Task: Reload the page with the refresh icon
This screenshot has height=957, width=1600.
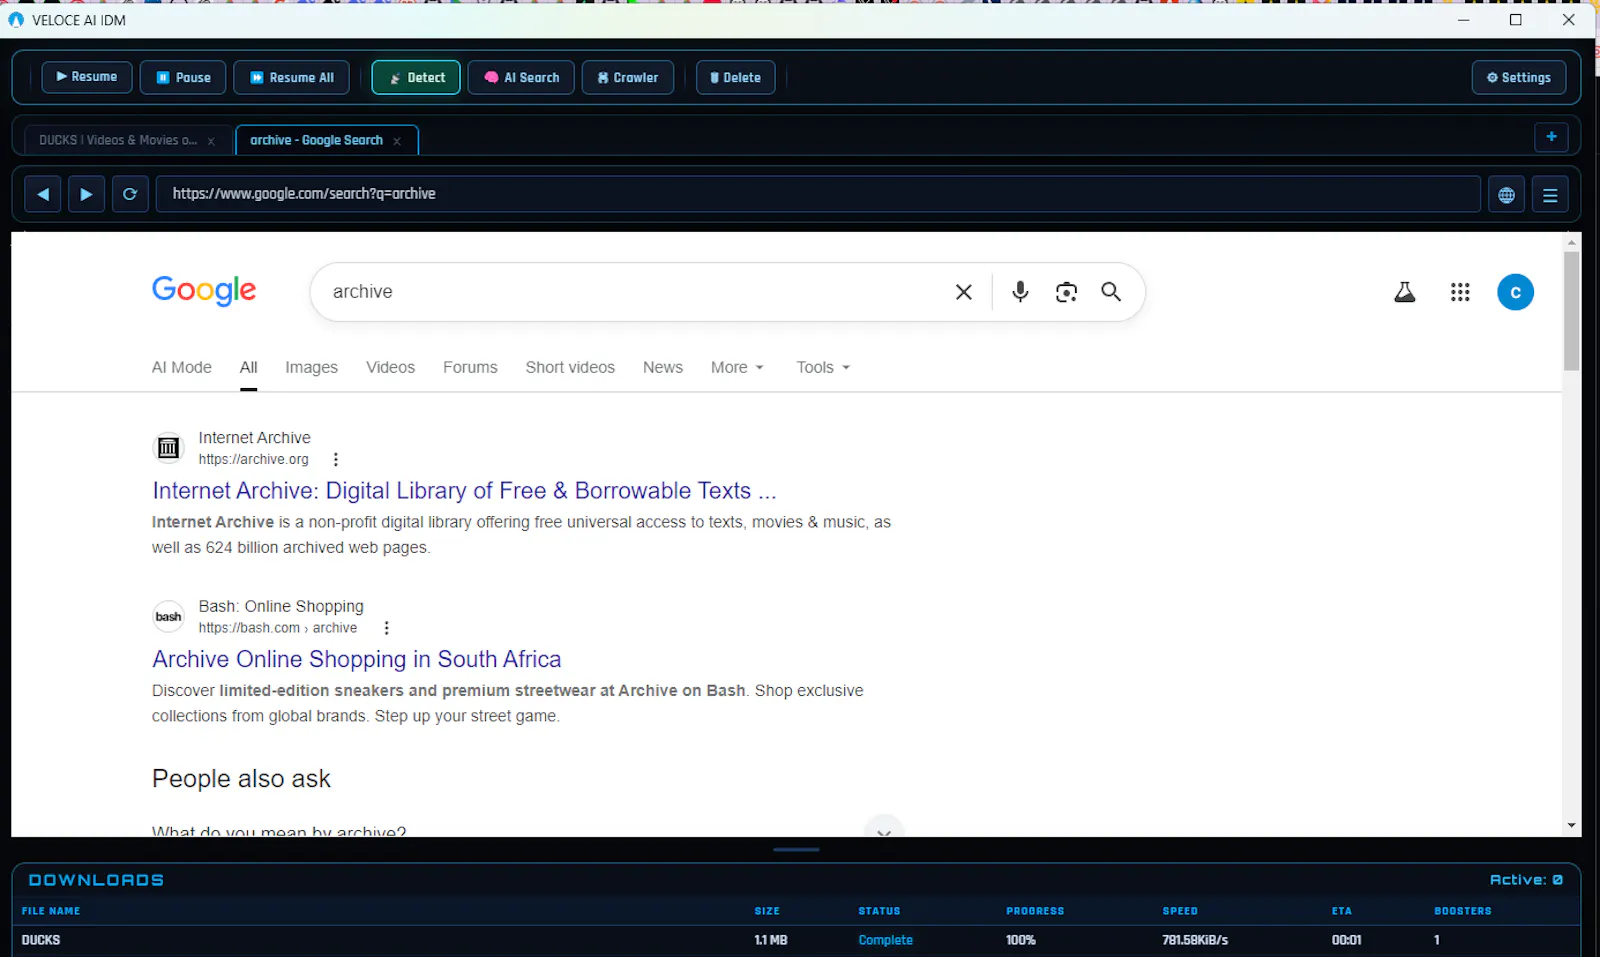Action: point(130,194)
